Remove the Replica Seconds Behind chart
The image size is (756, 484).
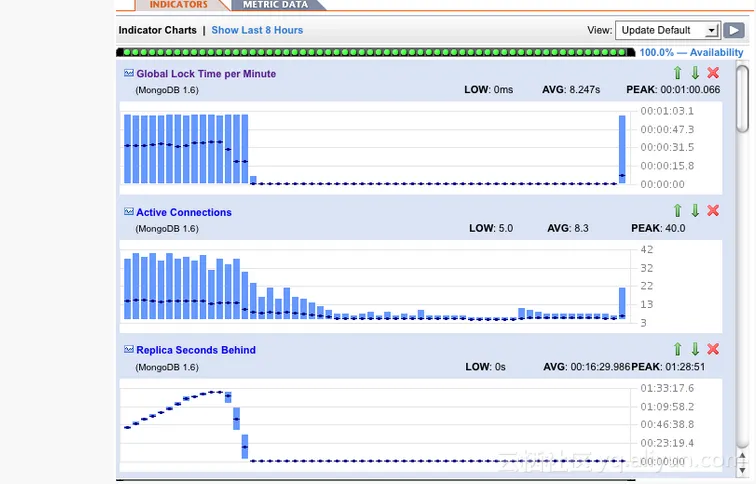click(x=713, y=349)
